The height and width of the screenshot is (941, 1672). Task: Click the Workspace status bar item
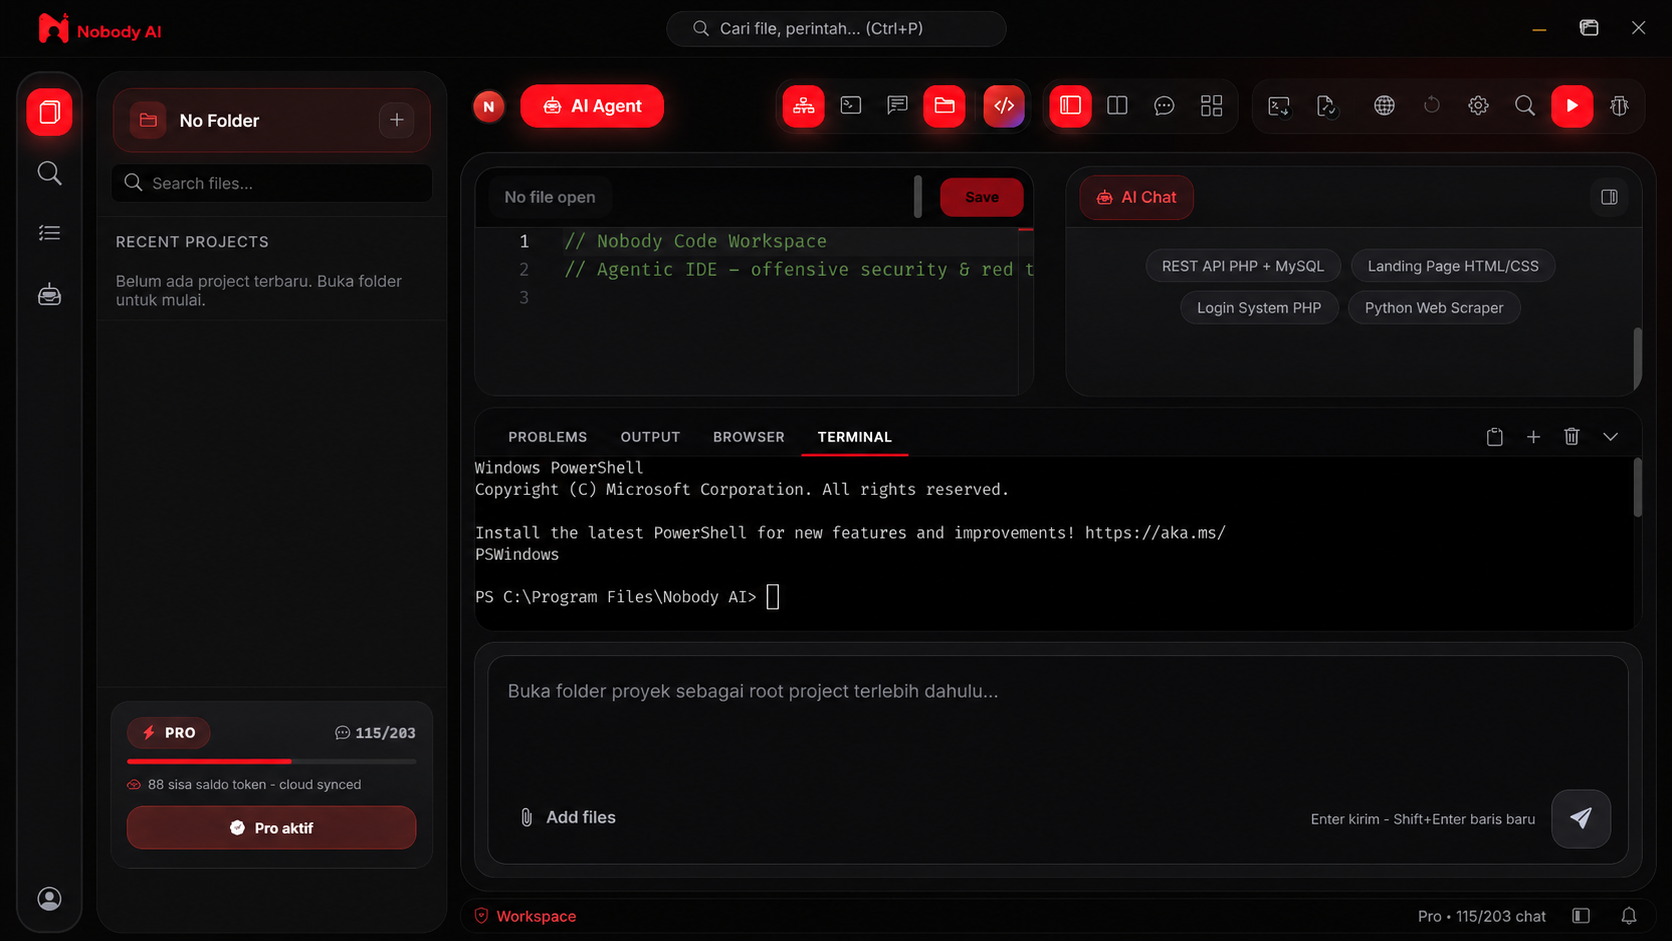point(526,916)
